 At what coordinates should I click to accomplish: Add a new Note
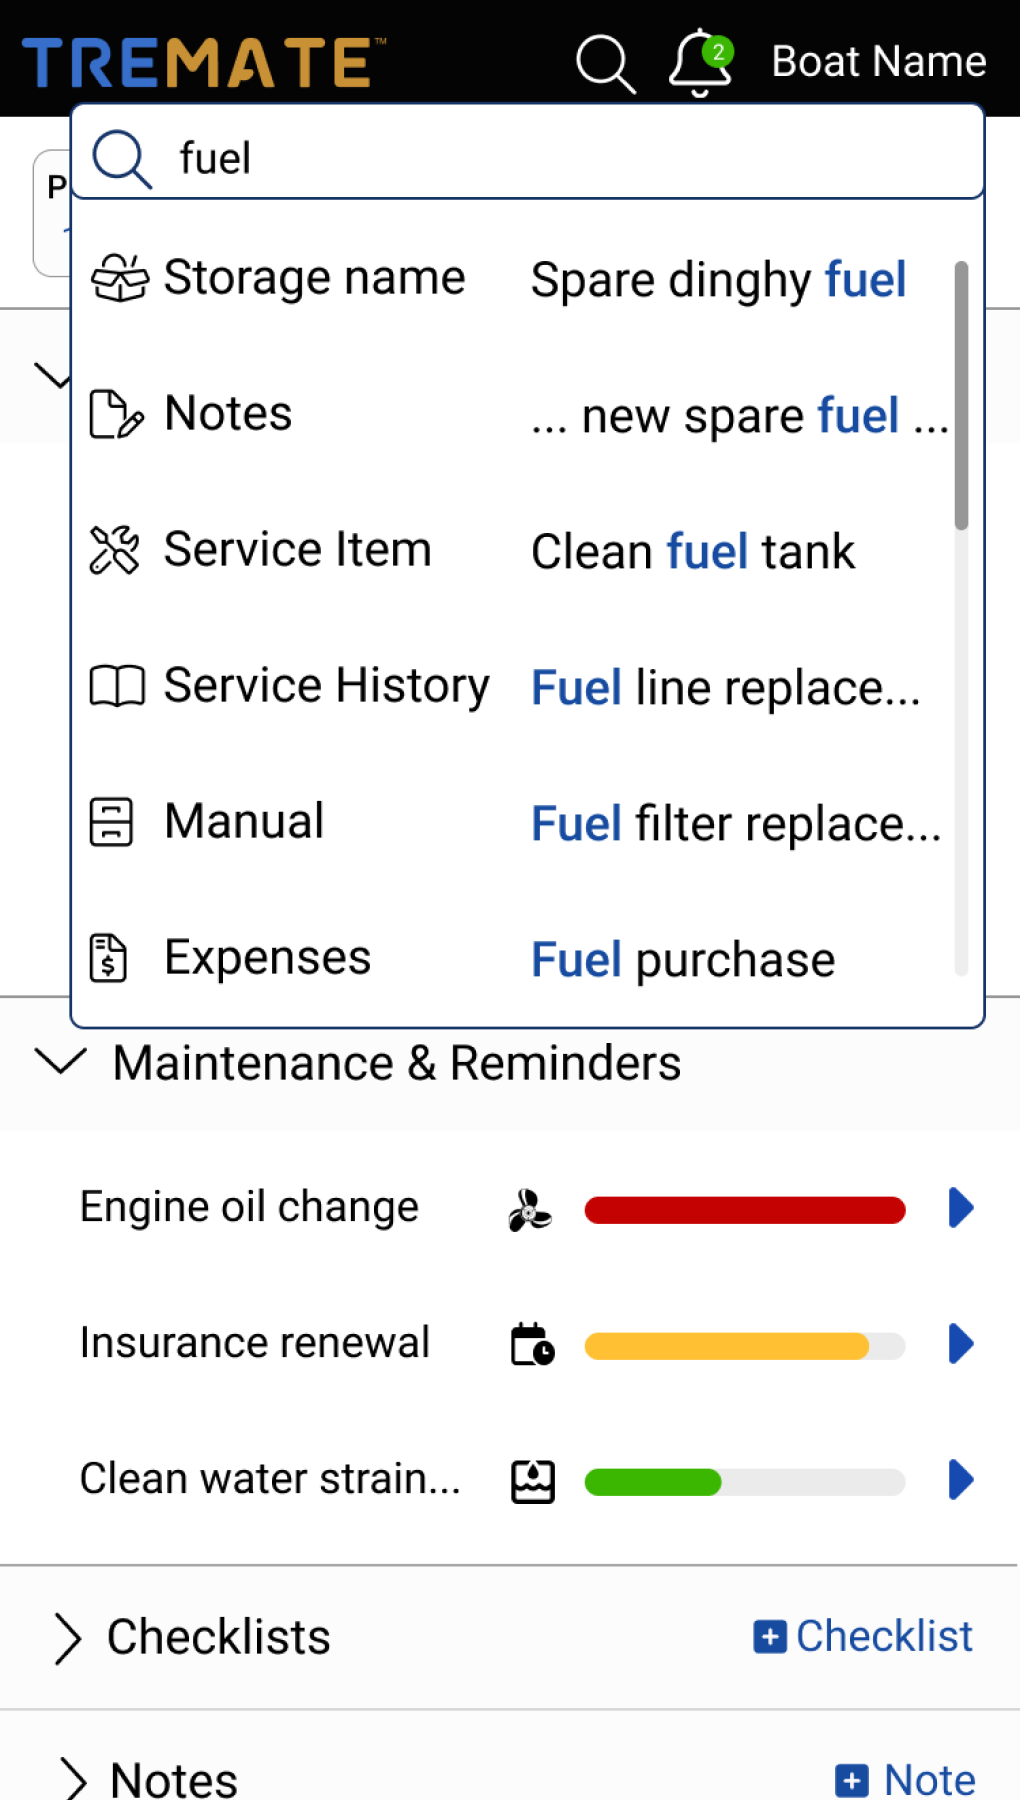[906, 1780]
